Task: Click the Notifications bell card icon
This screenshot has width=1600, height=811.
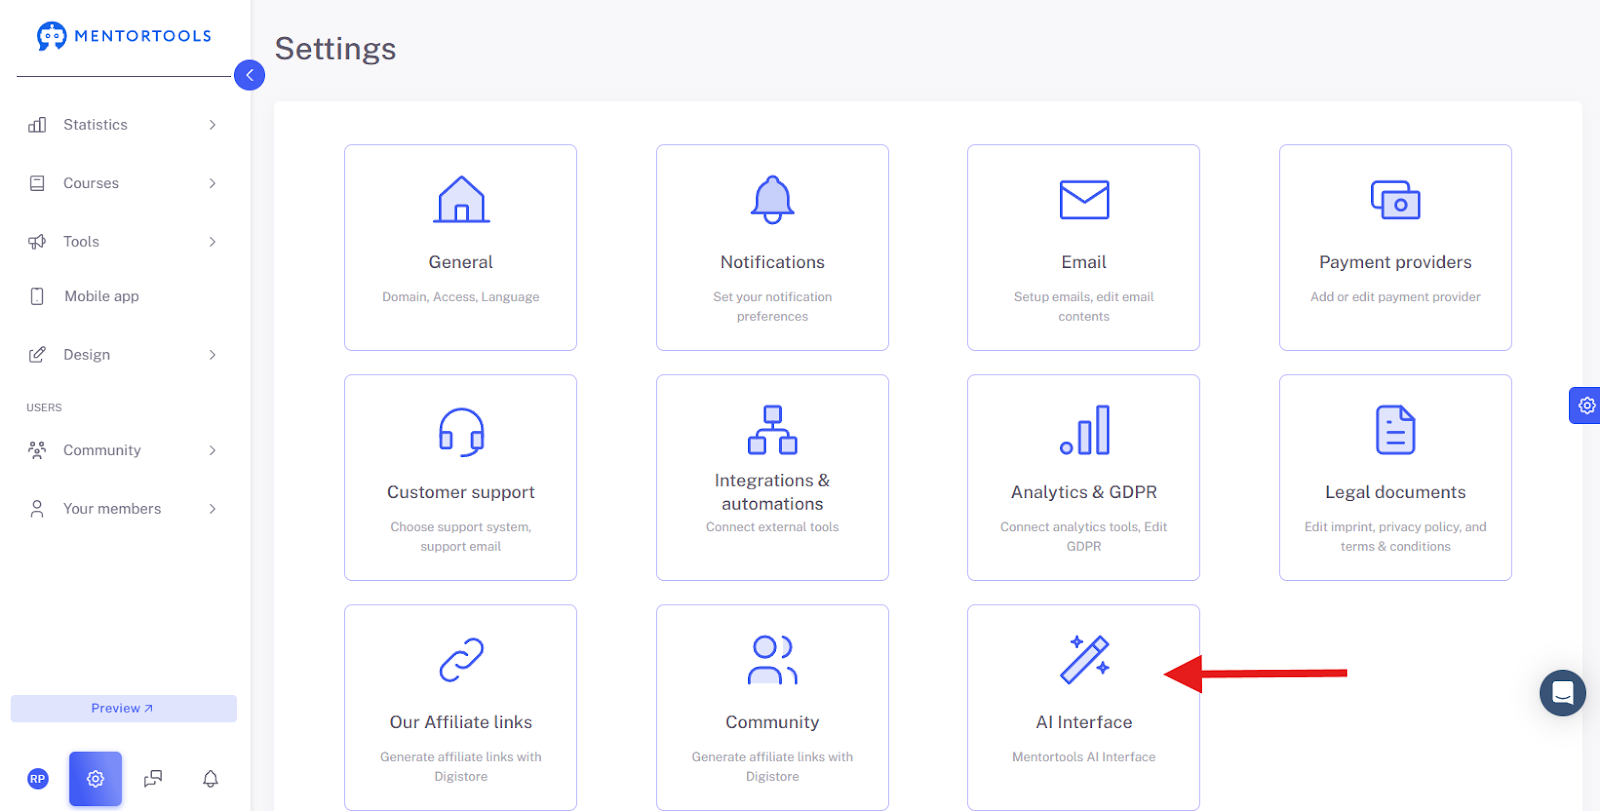Action: point(773,199)
